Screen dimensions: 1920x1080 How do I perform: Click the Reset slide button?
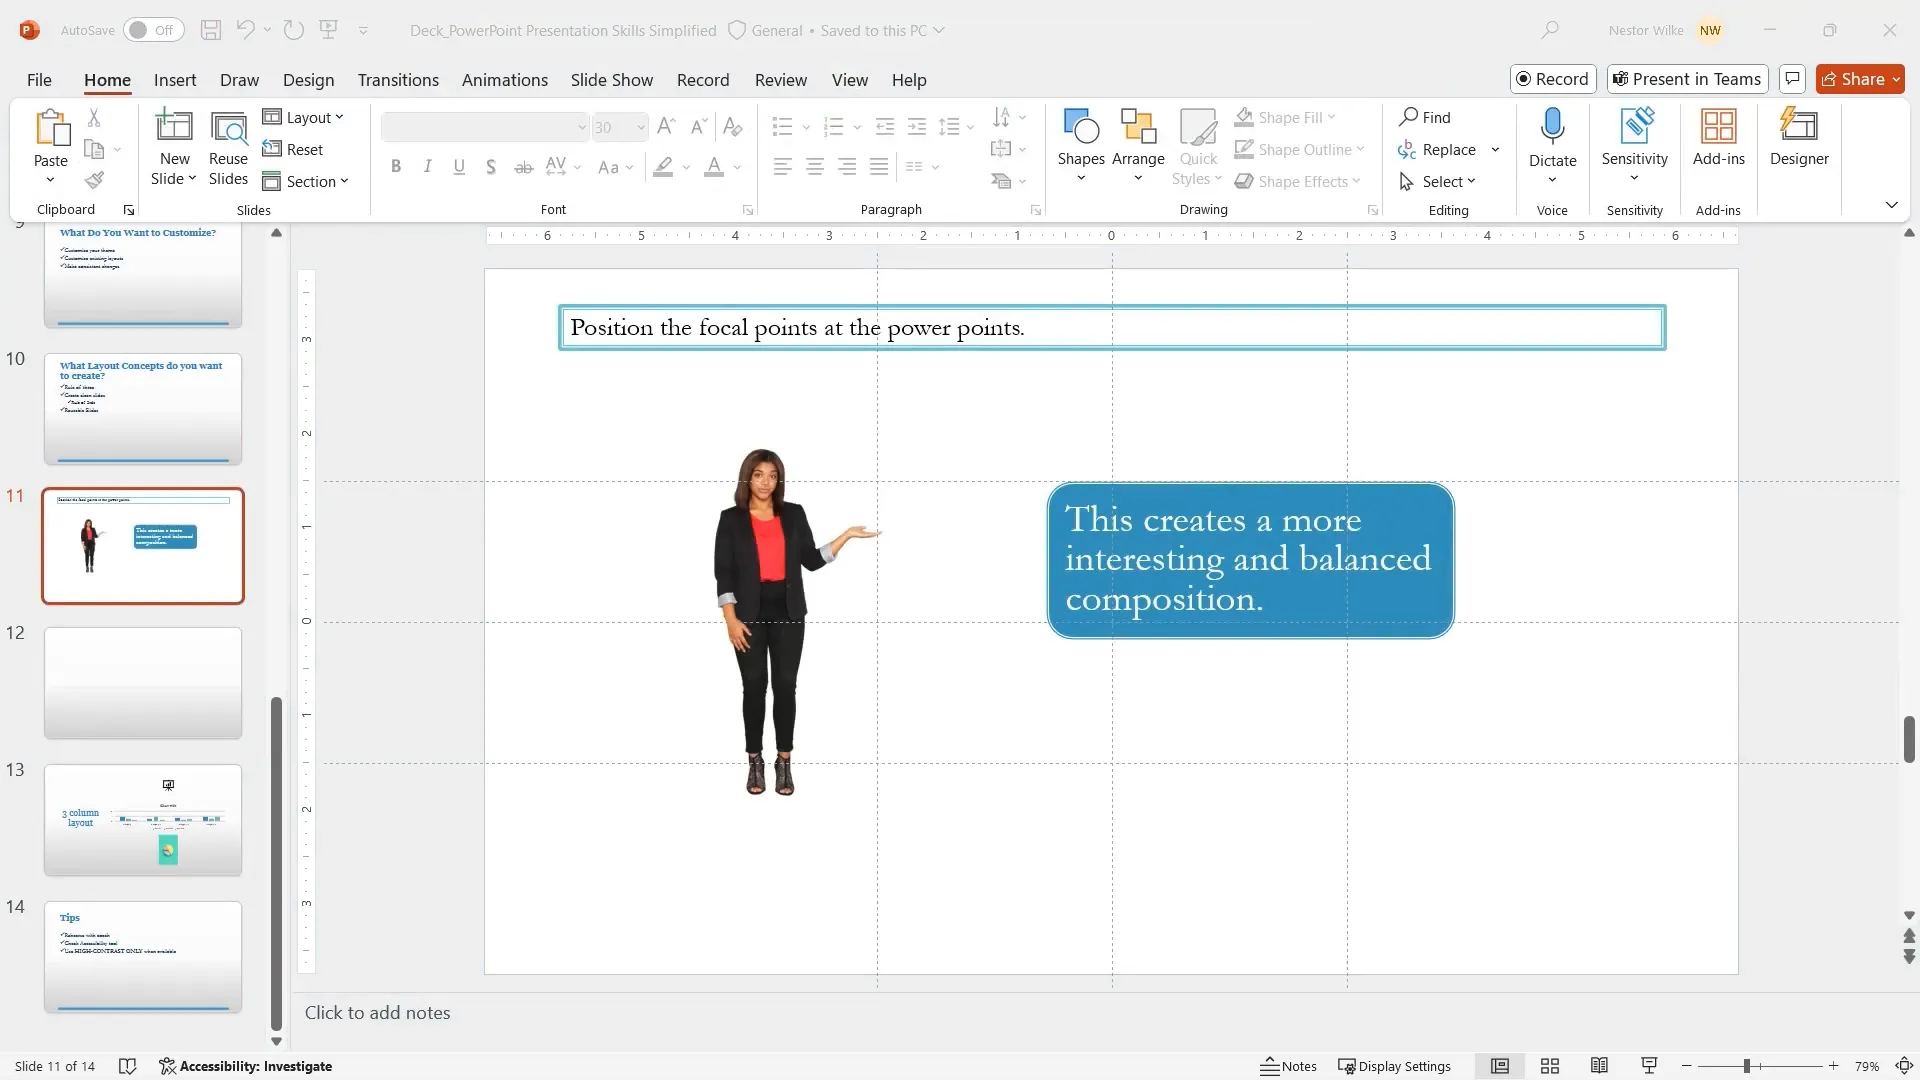point(293,149)
